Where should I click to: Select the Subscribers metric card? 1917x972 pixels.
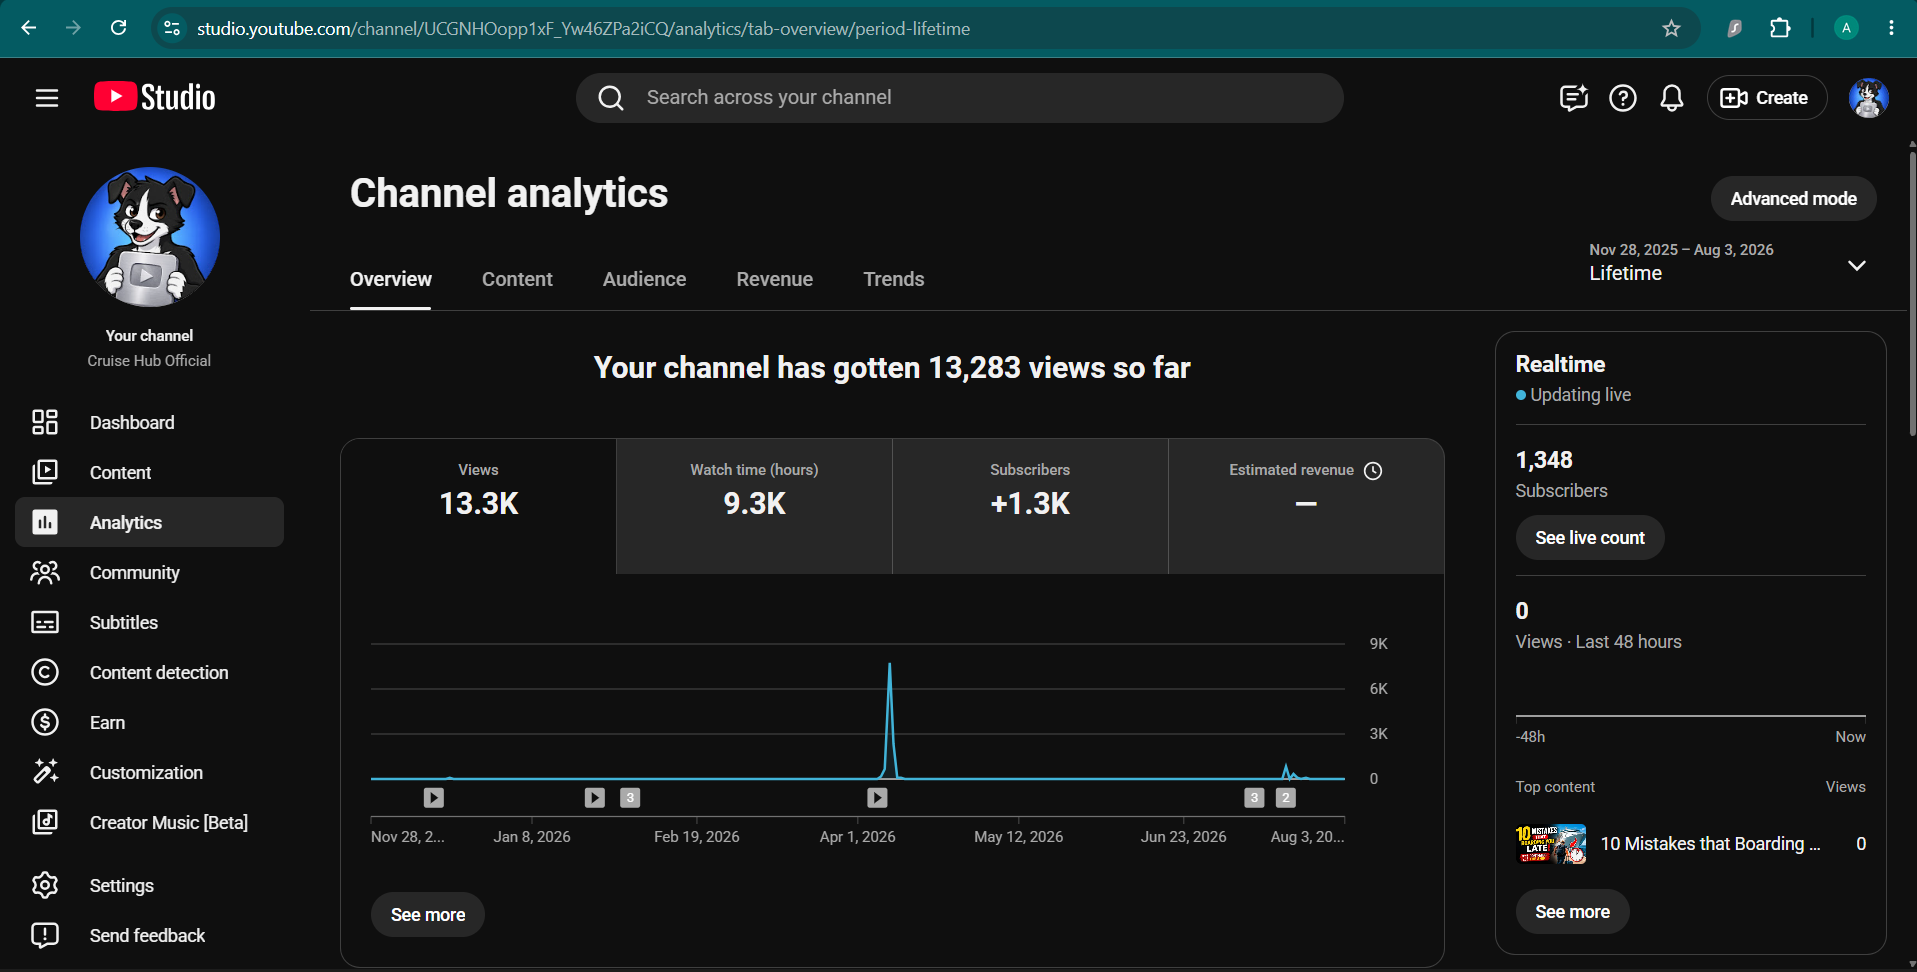1030,506
